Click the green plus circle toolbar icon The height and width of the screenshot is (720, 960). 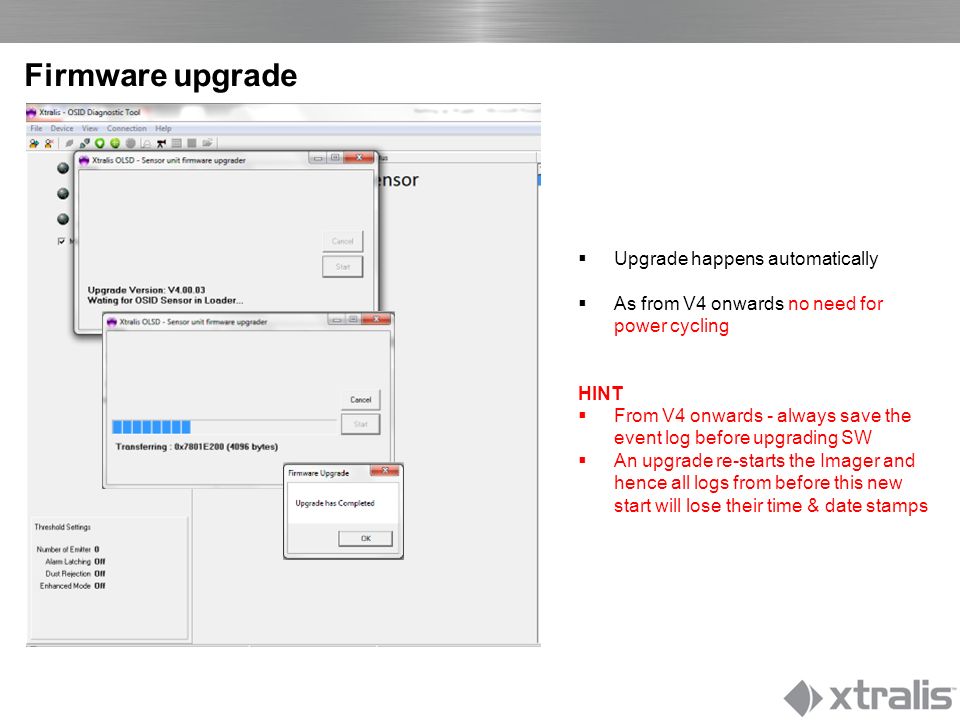[114, 143]
